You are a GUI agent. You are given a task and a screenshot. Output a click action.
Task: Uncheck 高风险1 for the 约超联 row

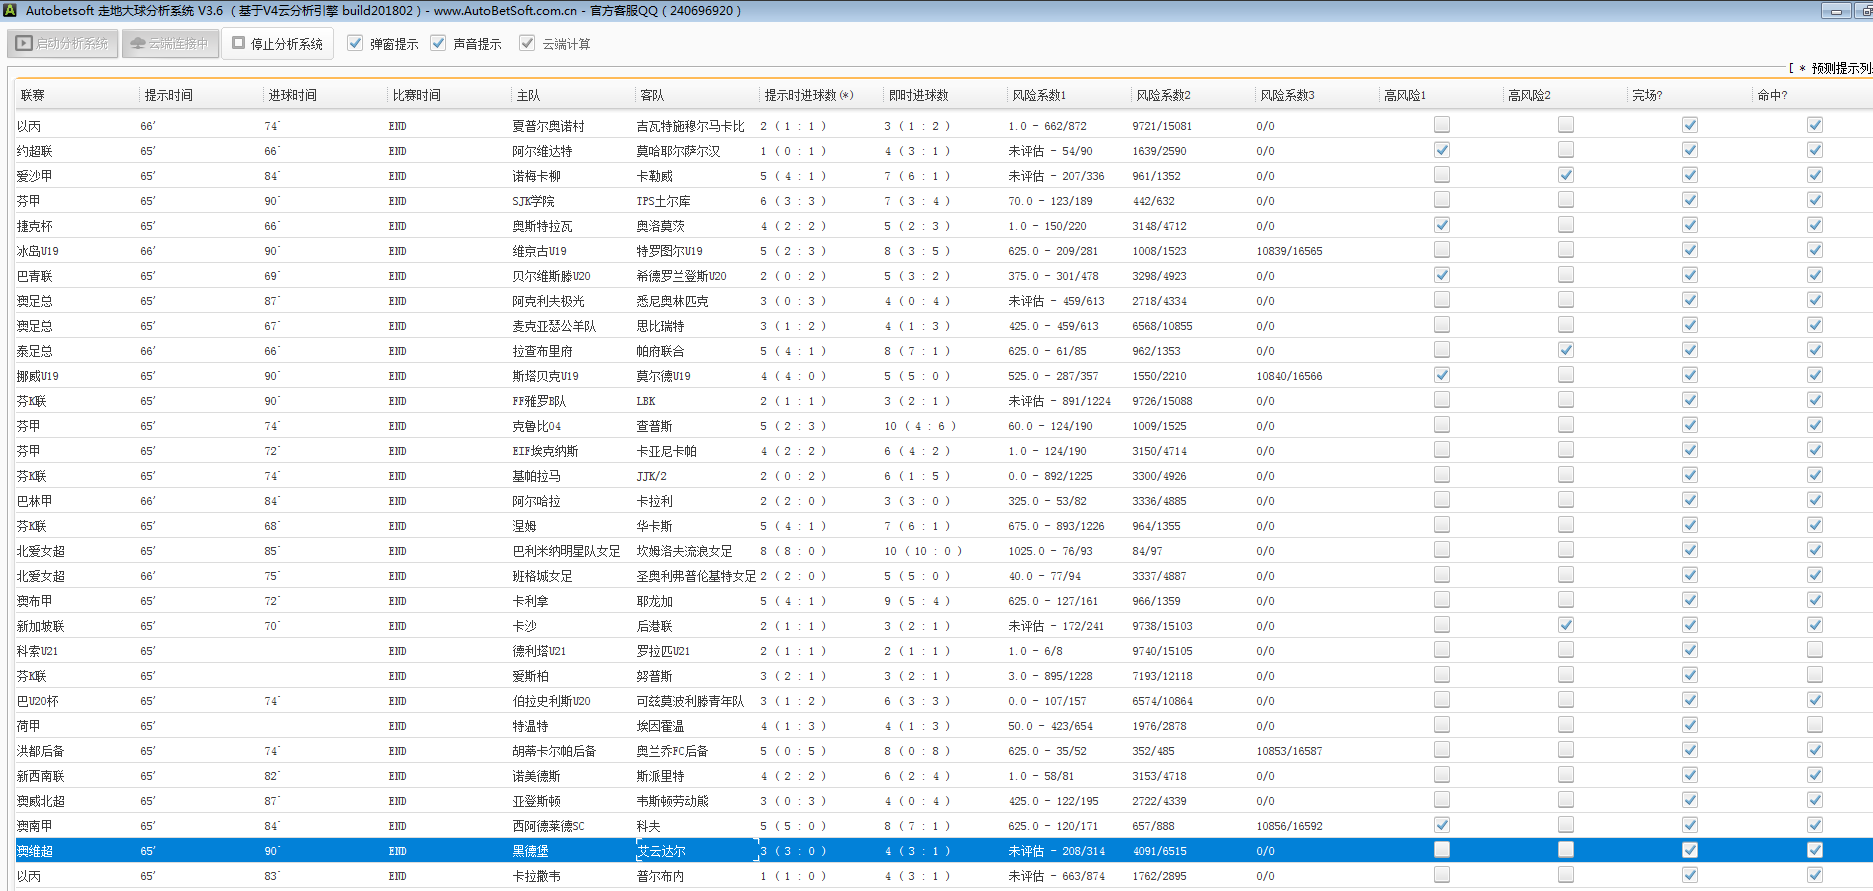(x=1441, y=150)
